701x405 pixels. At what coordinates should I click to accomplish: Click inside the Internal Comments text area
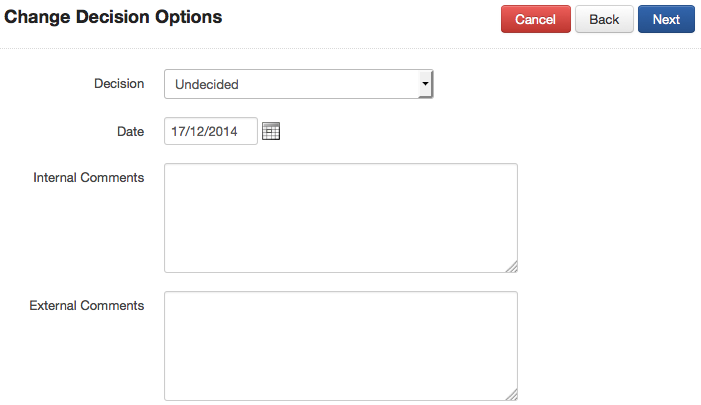[340, 218]
